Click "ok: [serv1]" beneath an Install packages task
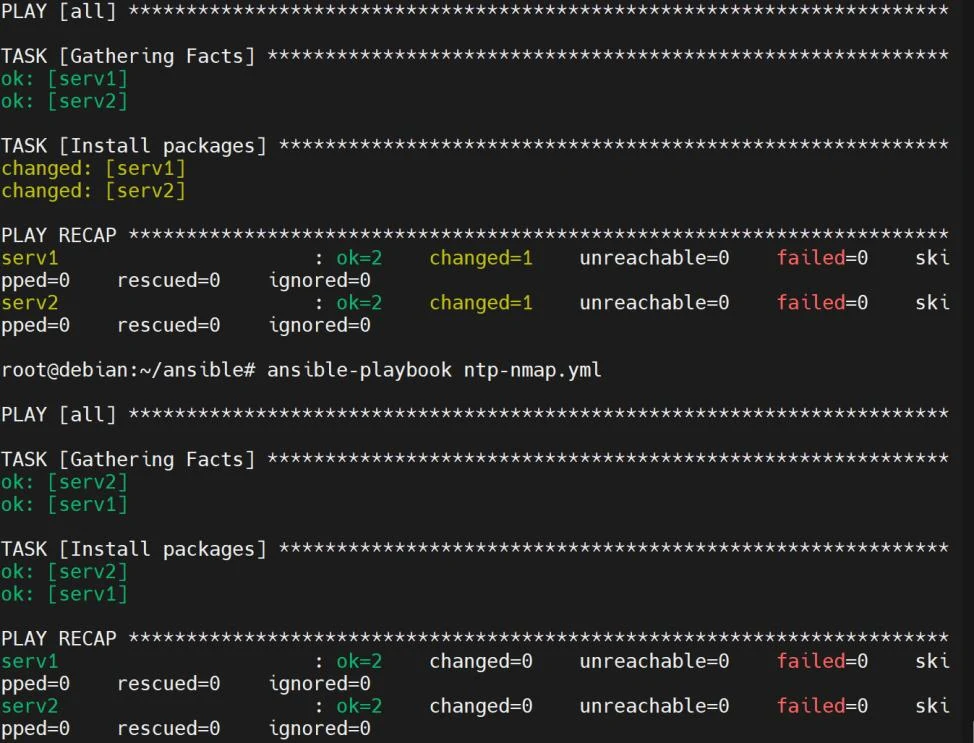This screenshot has width=974, height=743. (x=65, y=594)
